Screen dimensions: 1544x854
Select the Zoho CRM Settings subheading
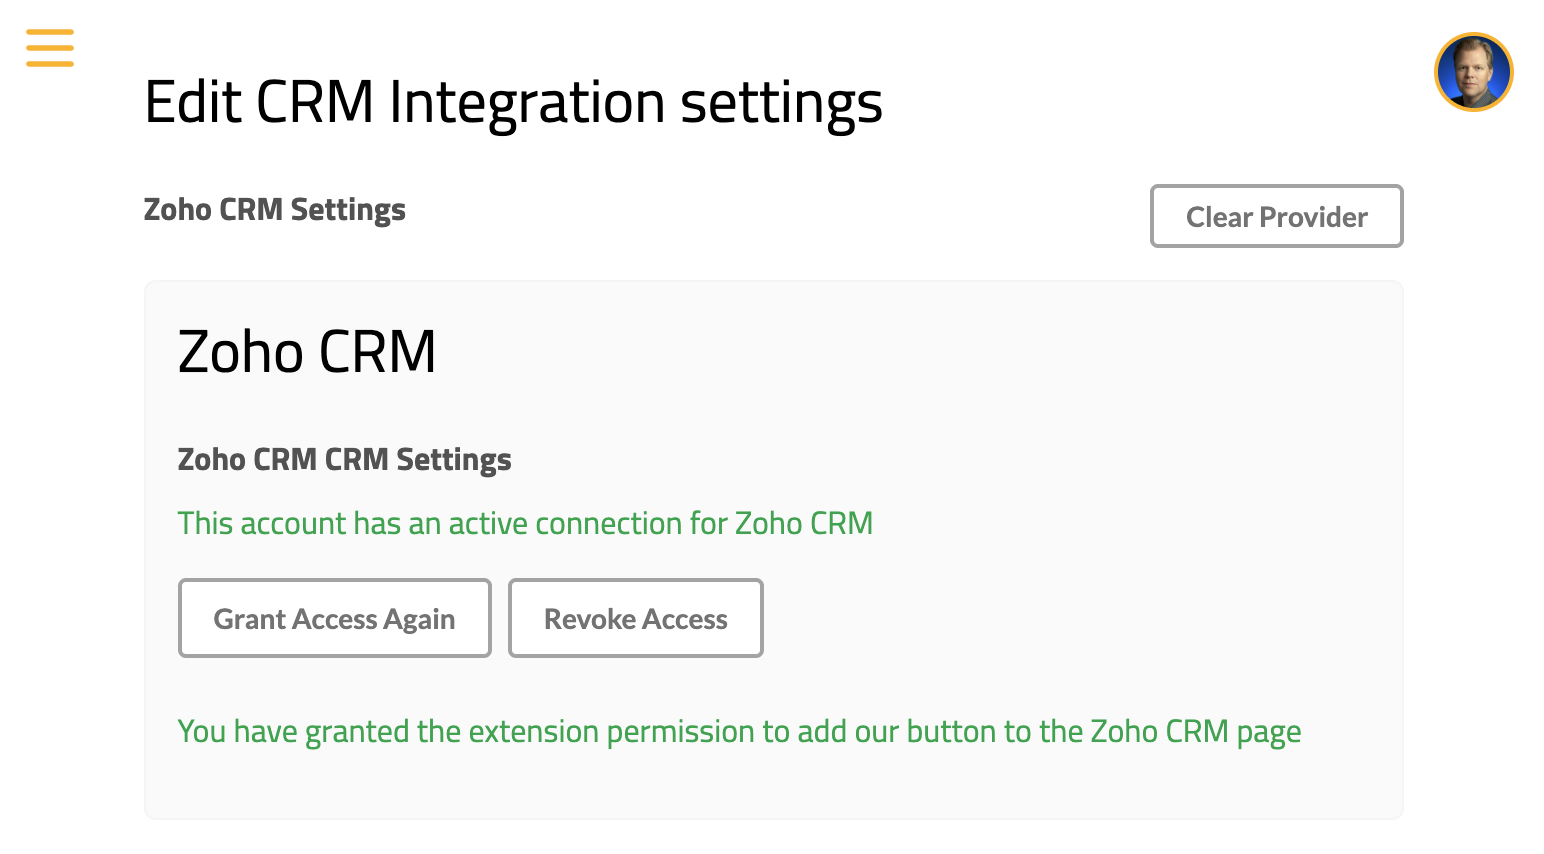(x=275, y=210)
